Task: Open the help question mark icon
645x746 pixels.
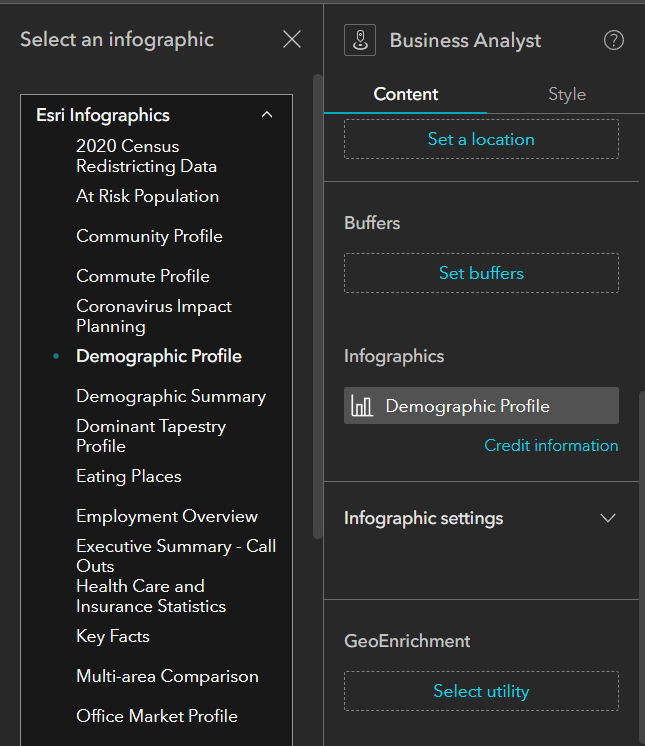Action: pos(614,40)
